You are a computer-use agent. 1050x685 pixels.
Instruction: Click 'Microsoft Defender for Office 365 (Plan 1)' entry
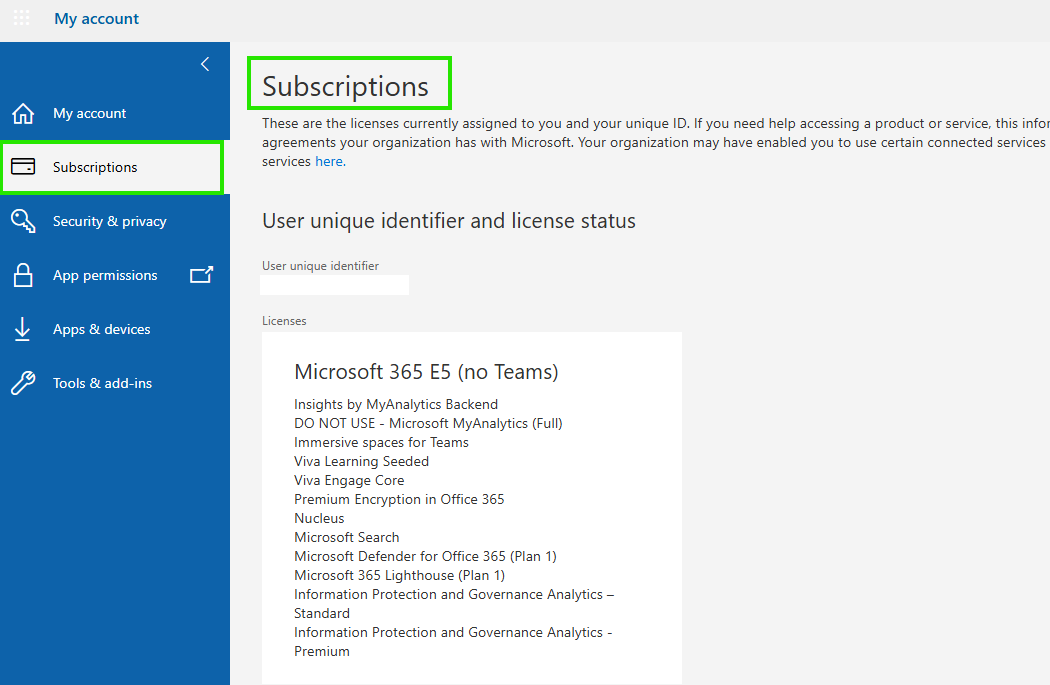tap(425, 556)
